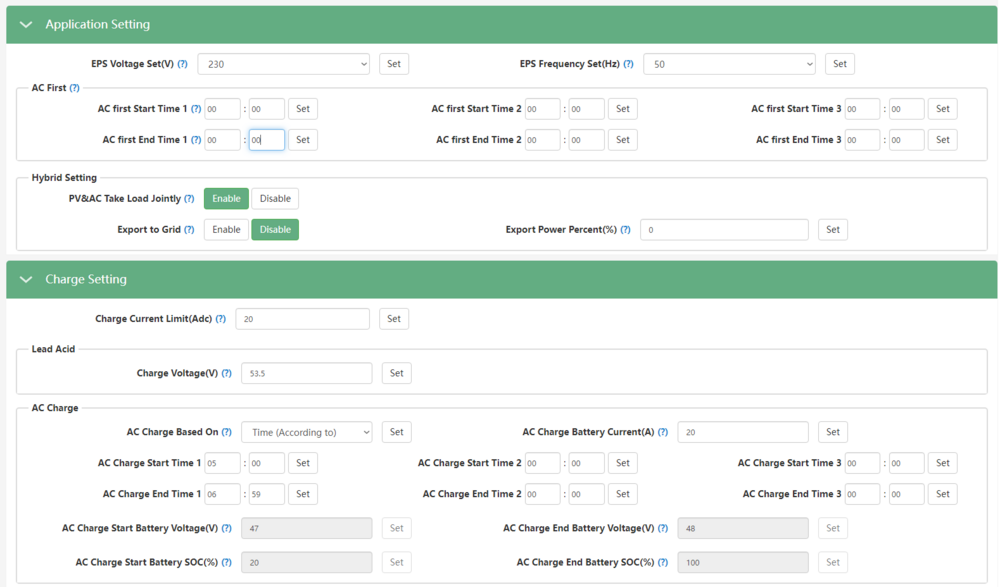The width and height of the screenshot is (1000, 587).
Task: Open the AC Charge Based On dropdown
Action: tap(306, 432)
